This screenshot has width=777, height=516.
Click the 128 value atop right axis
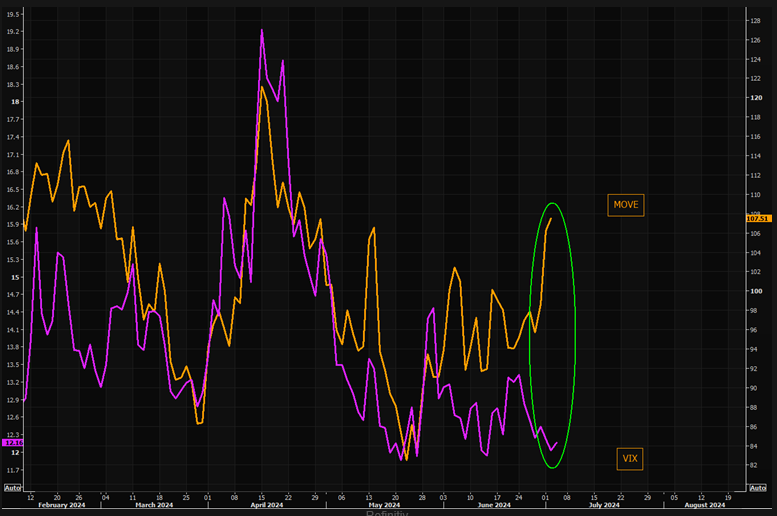tap(757, 20)
